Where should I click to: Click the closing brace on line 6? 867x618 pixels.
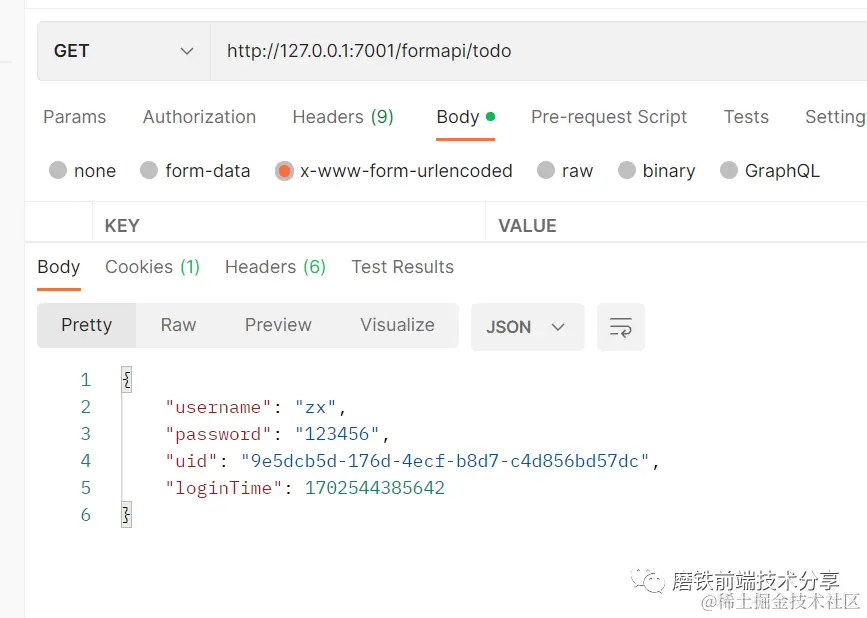pyautogui.click(x=127, y=515)
